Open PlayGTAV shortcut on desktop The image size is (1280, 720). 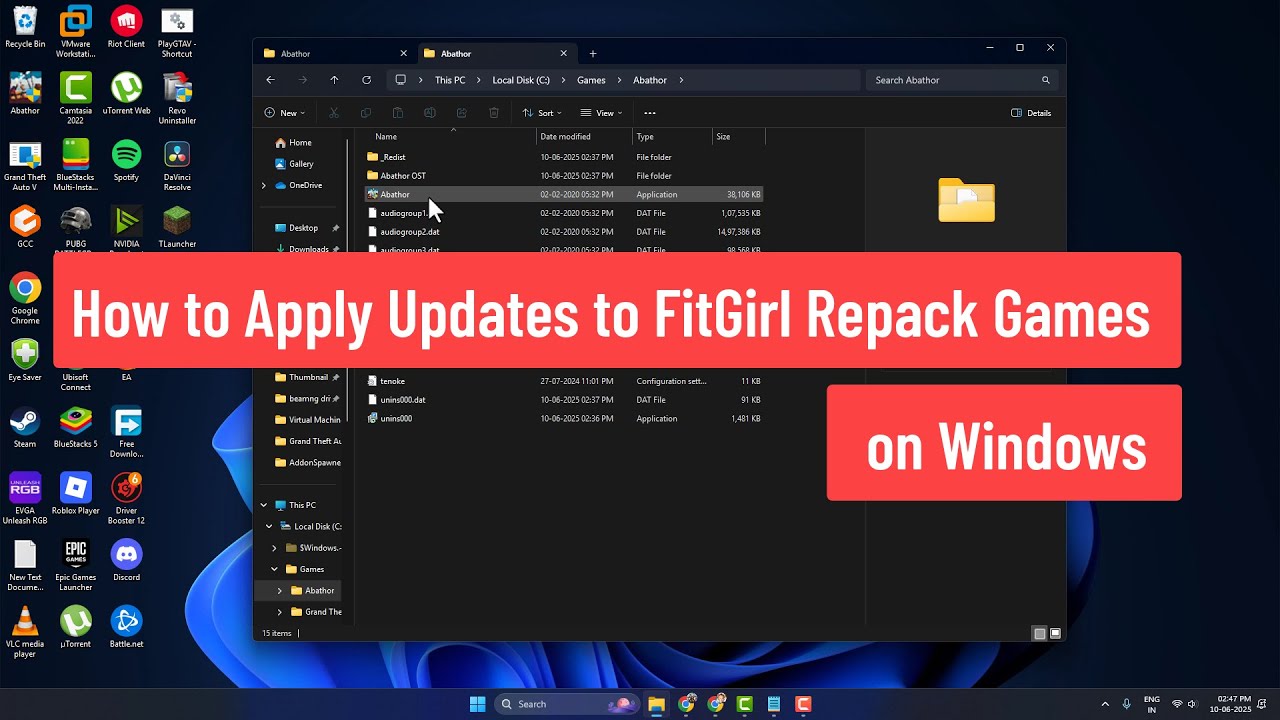coord(176,32)
